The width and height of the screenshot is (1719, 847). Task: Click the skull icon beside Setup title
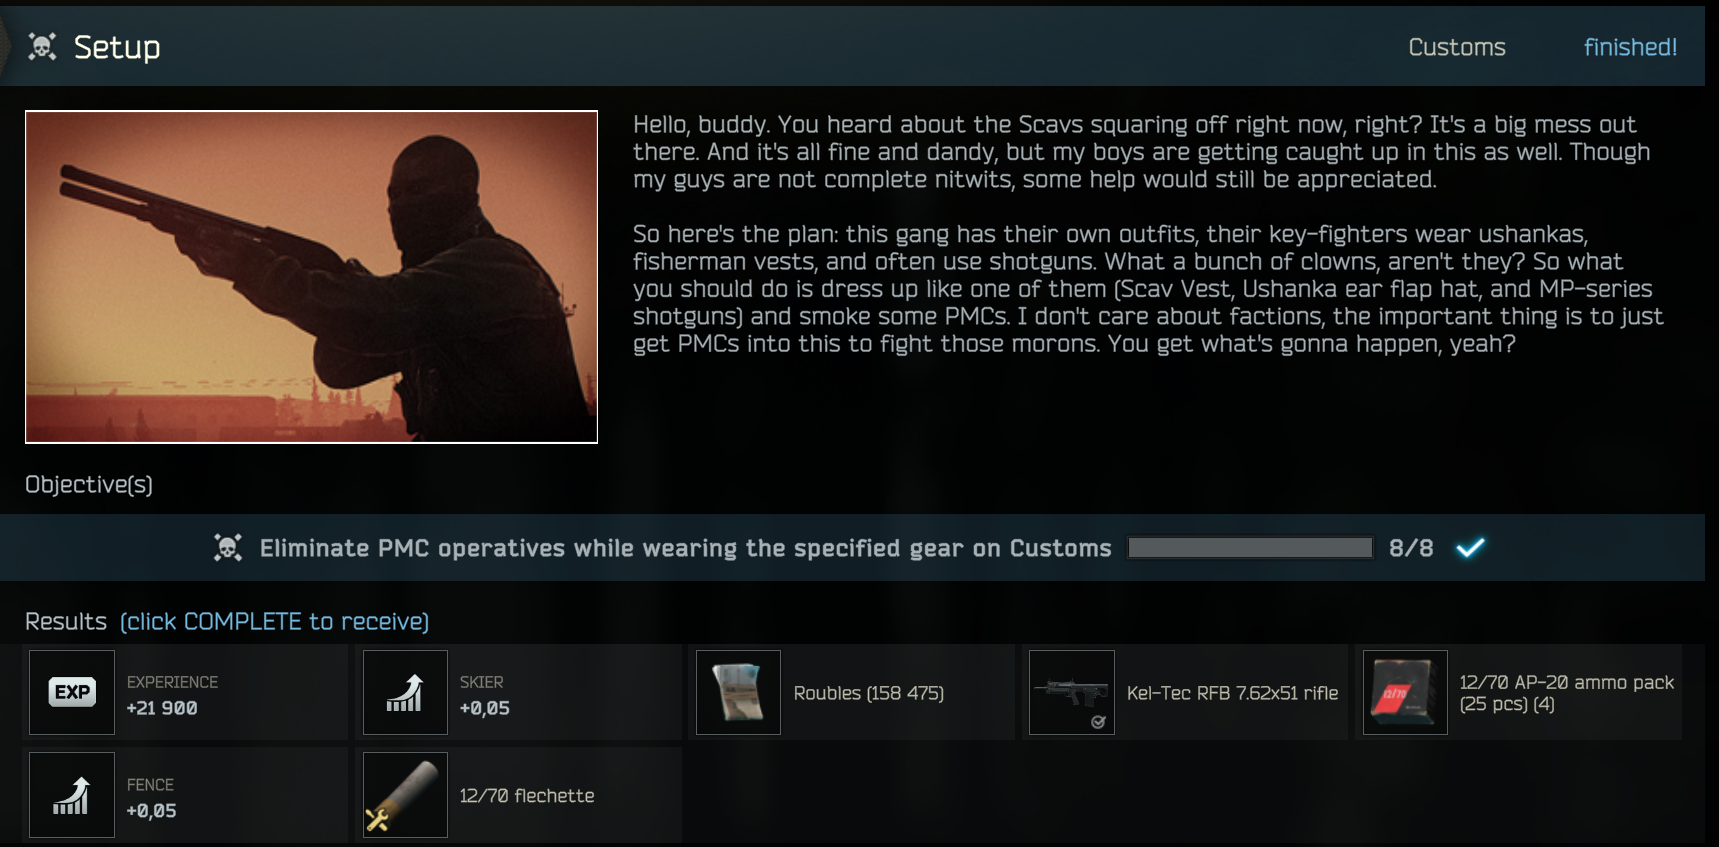click(42, 46)
